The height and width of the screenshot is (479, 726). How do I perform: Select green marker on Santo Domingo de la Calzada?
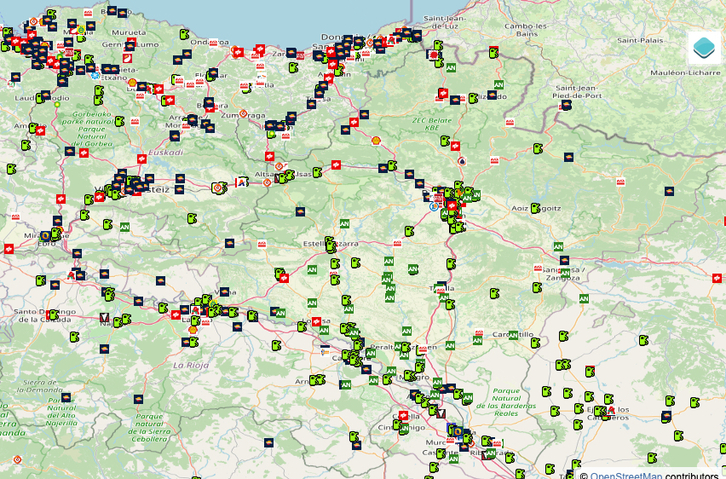[x=54, y=315]
